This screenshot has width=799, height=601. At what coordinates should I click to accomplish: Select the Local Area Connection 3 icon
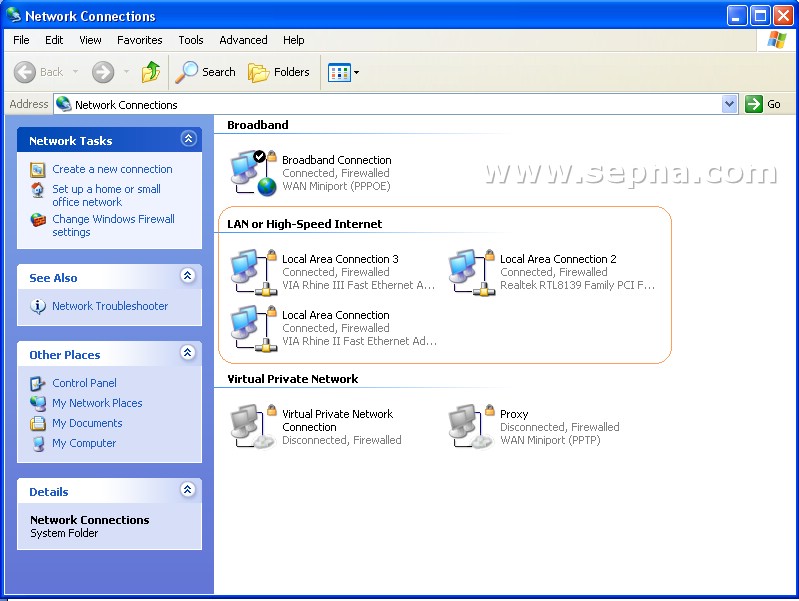pyautogui.click(x=253, y=272)
